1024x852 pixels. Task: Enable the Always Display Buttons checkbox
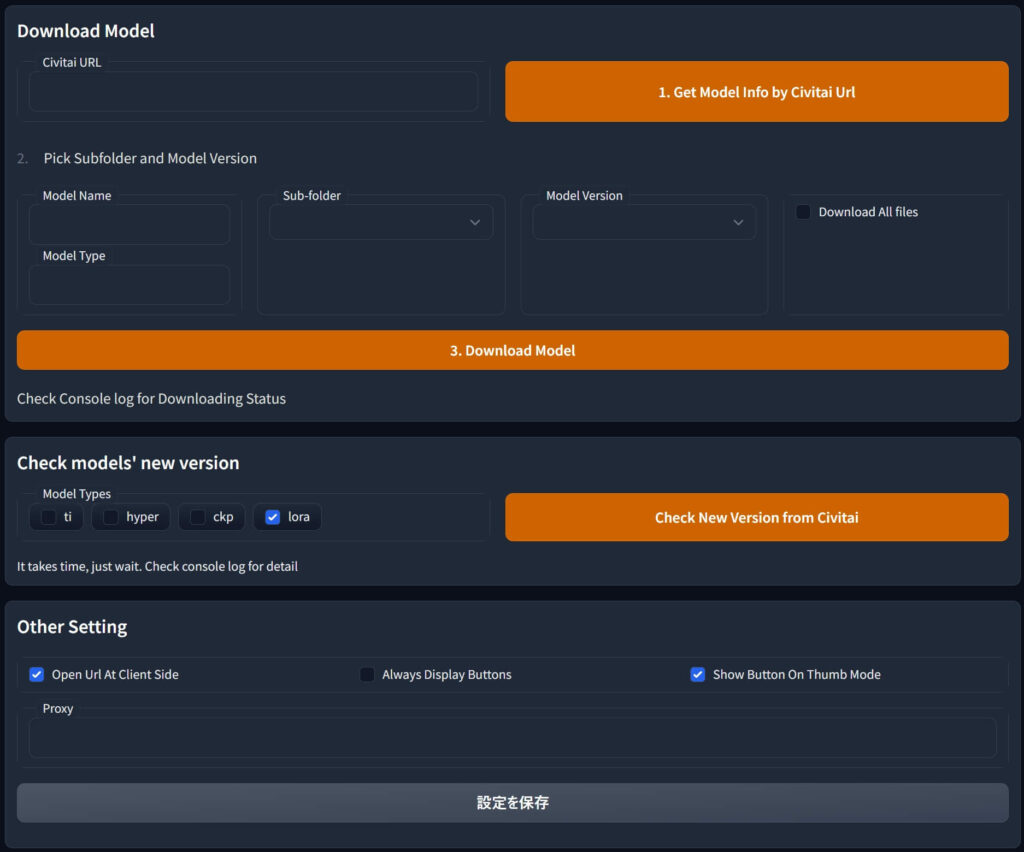[x=367, y=675]
